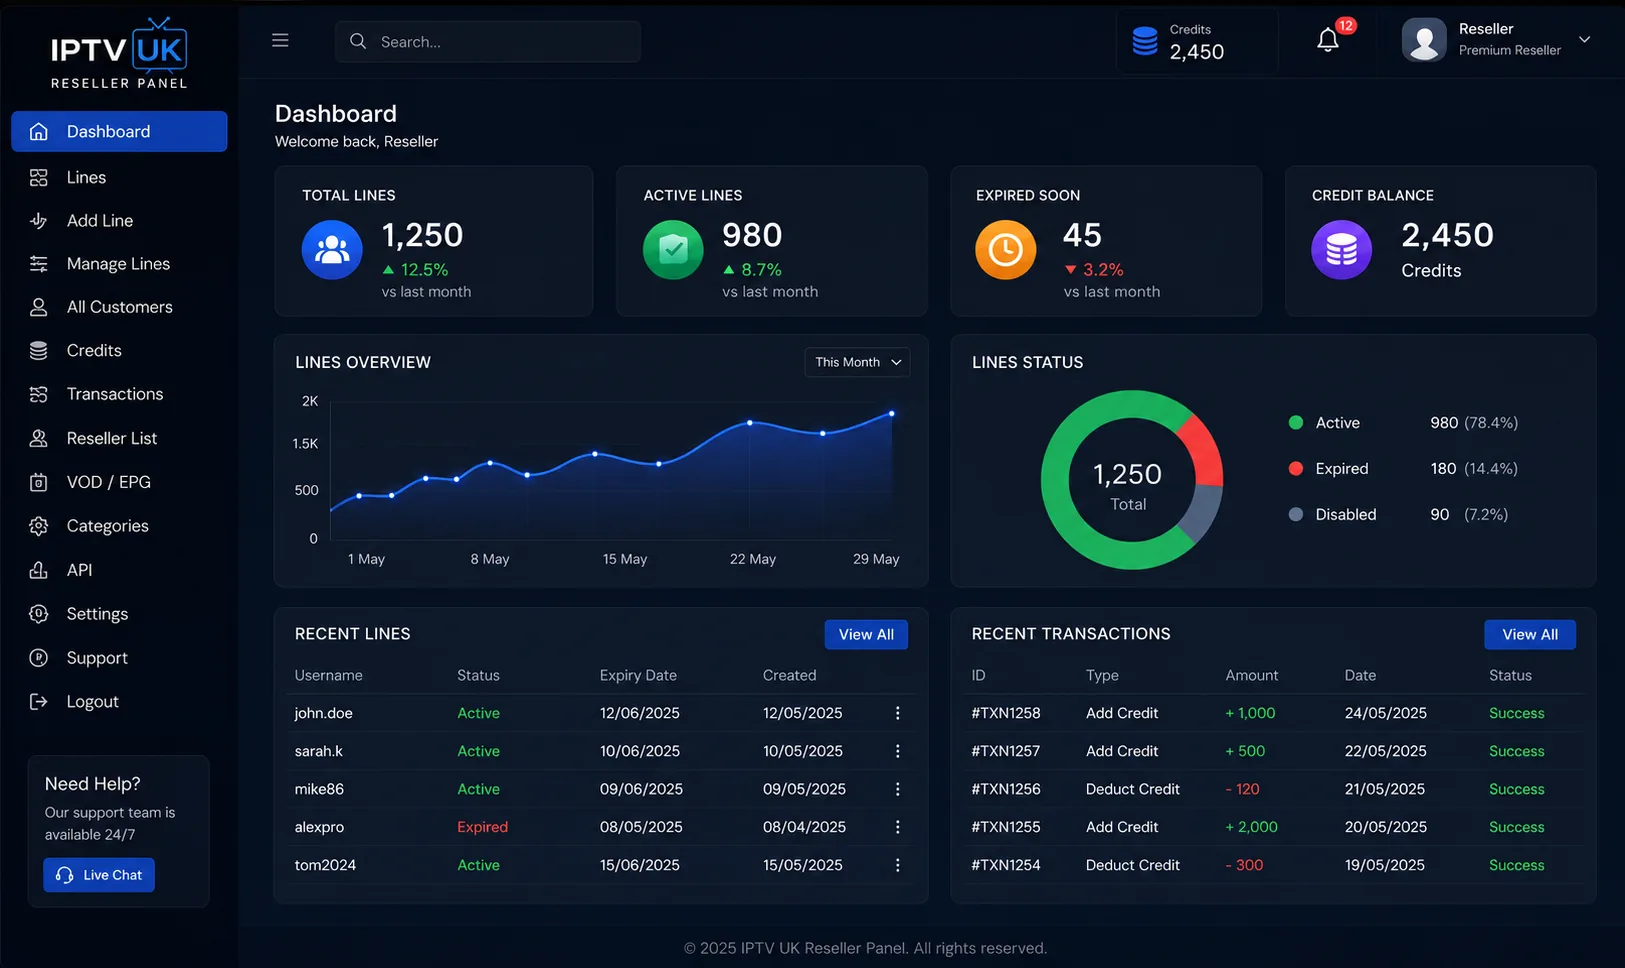Click Deduct Credit for #TXN1256

(1133, 789)
